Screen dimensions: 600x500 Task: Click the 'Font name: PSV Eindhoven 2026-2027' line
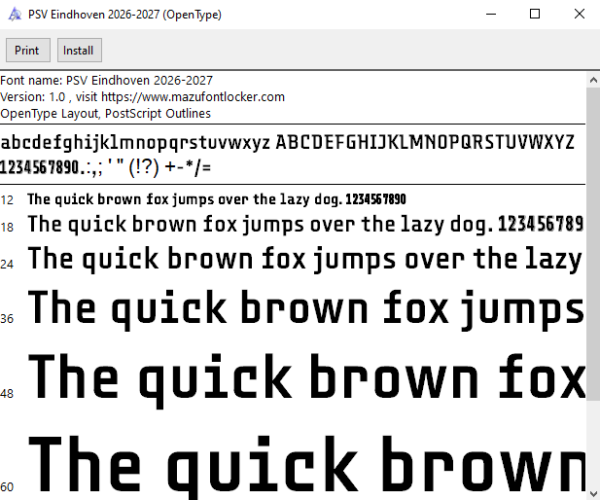106,81
